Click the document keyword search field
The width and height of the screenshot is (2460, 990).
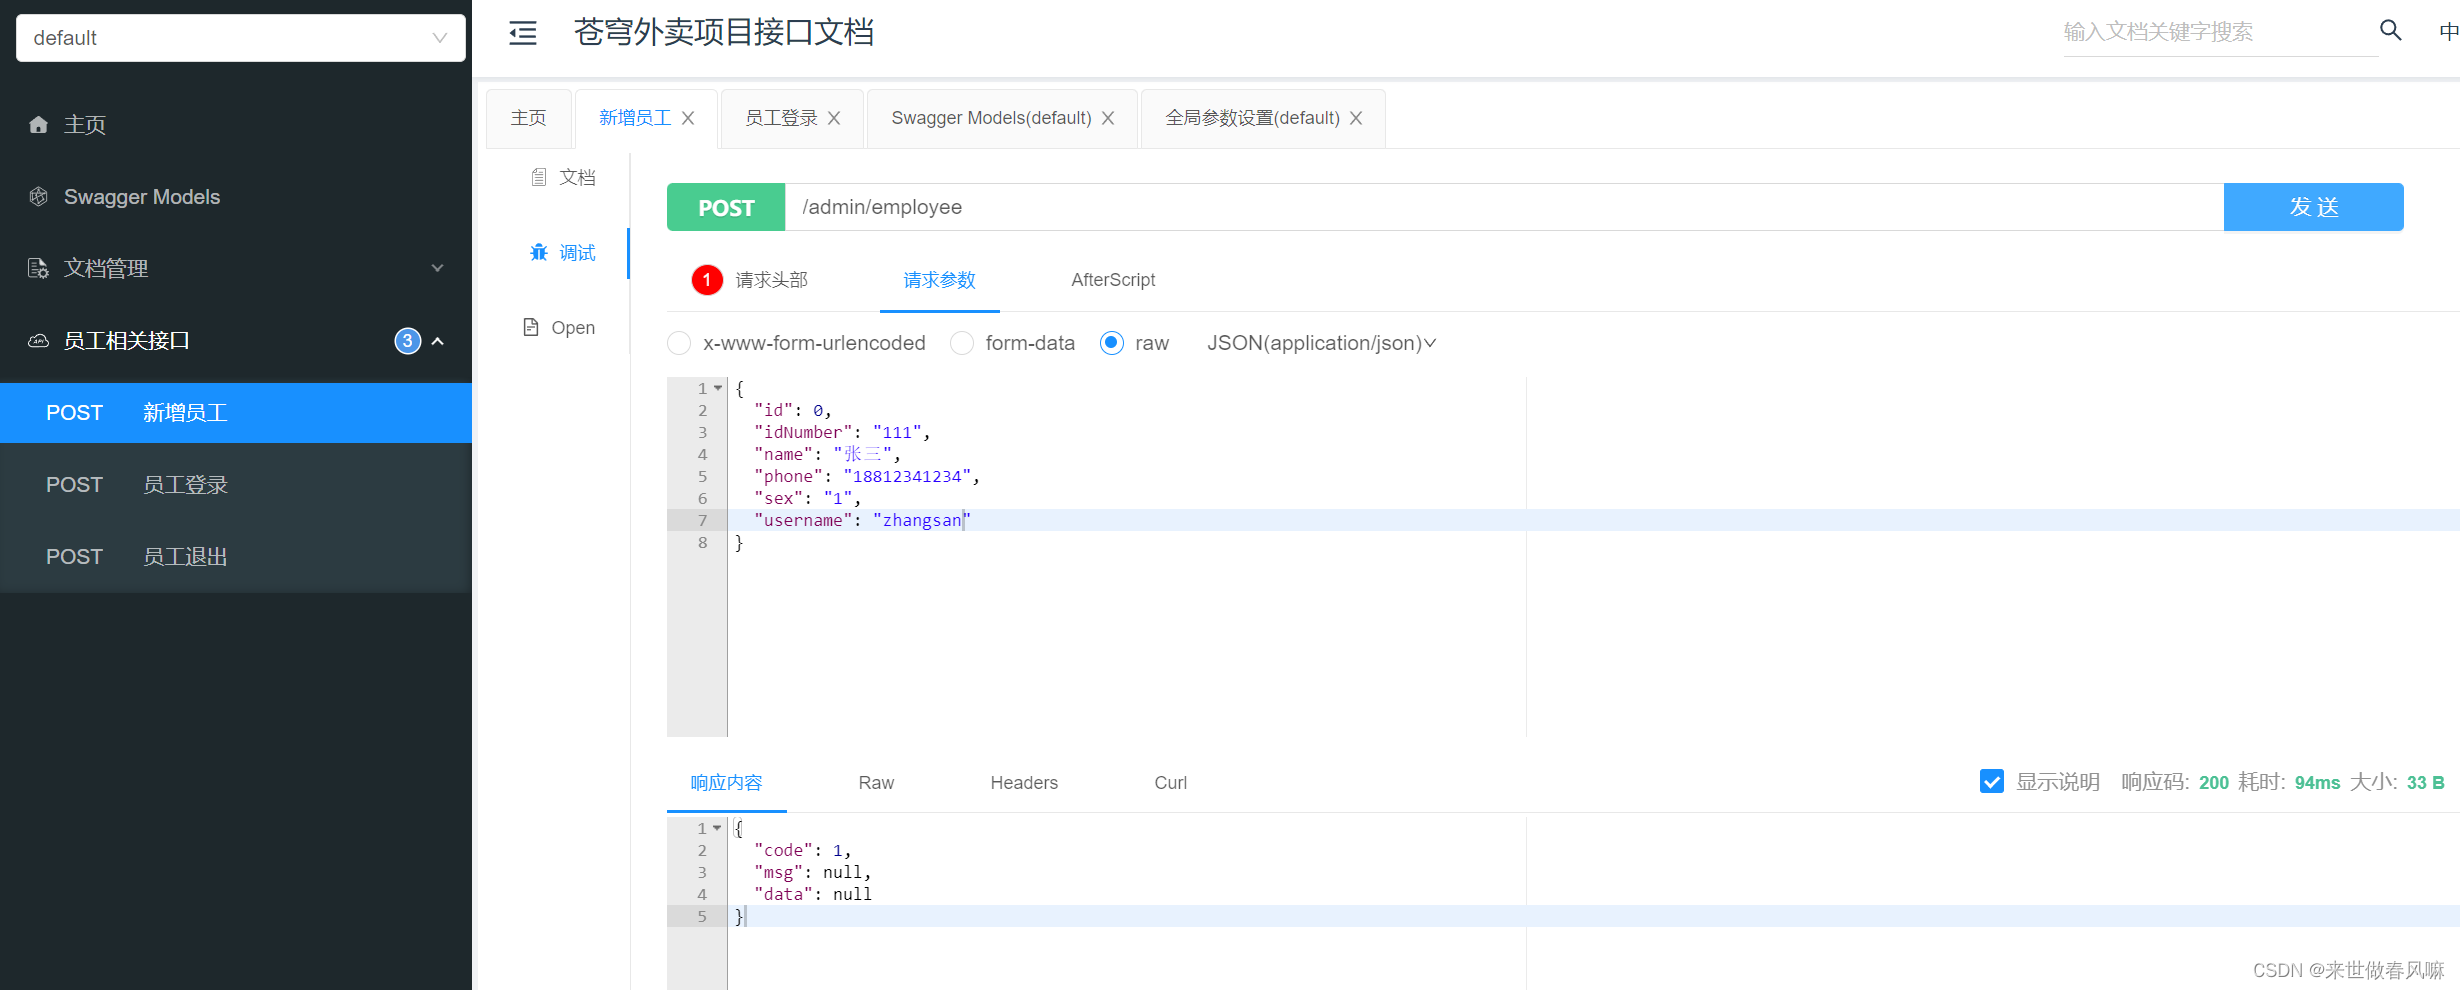pyautogui.click(x=2220, y=32)
